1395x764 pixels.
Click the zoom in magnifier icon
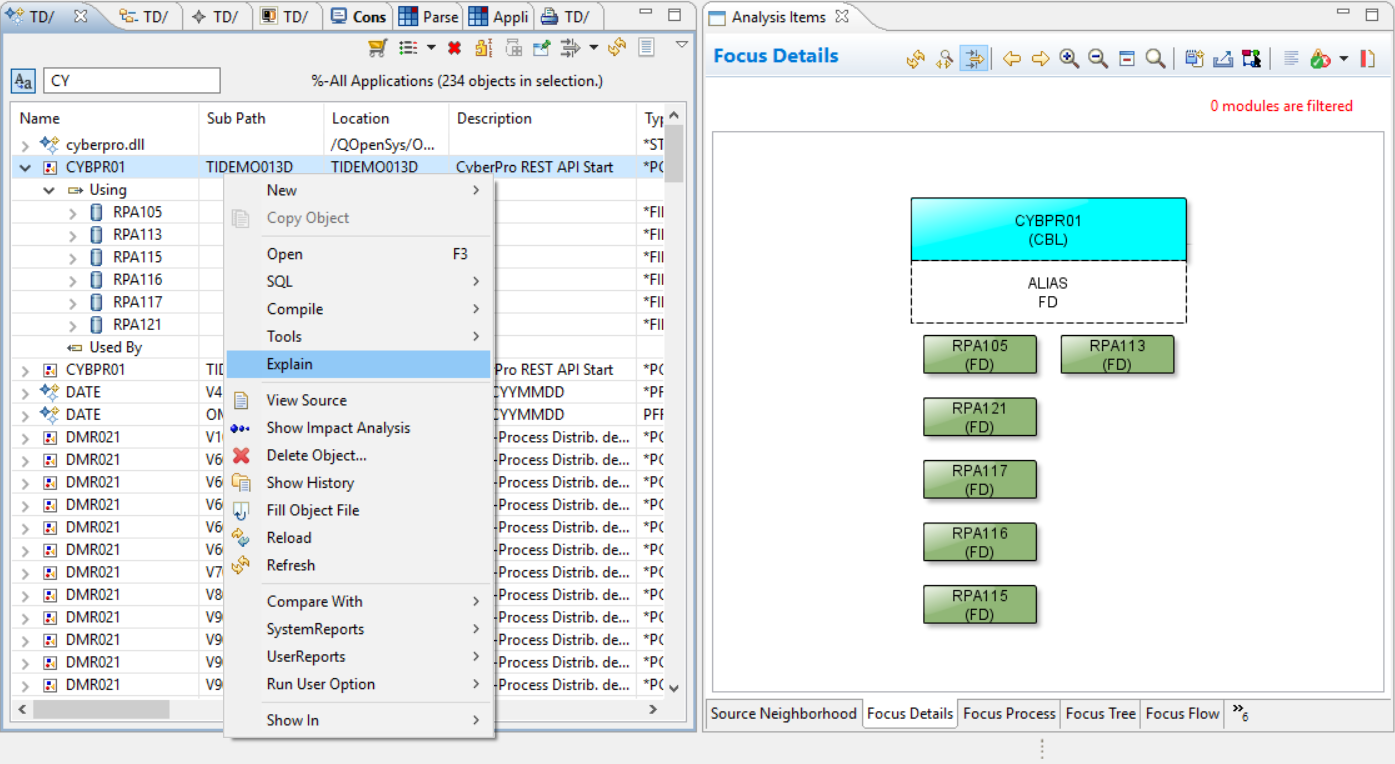click(1069, 59)
